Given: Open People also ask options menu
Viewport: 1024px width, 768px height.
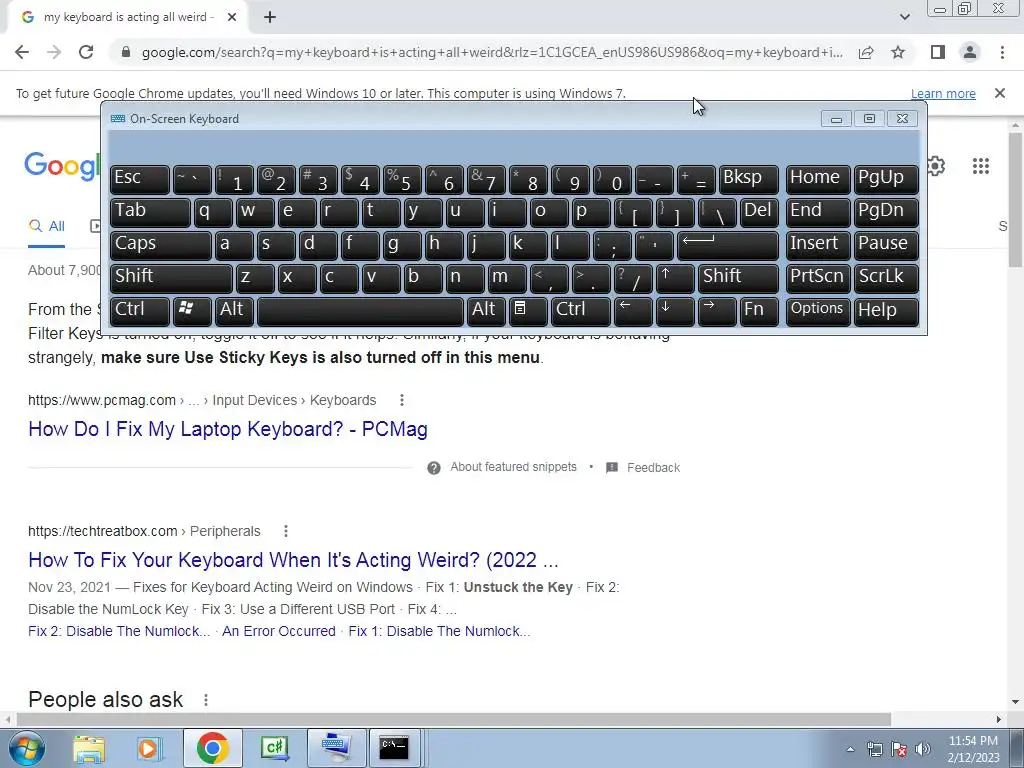Looking at the screenshot, I should (x=206, y=699).
